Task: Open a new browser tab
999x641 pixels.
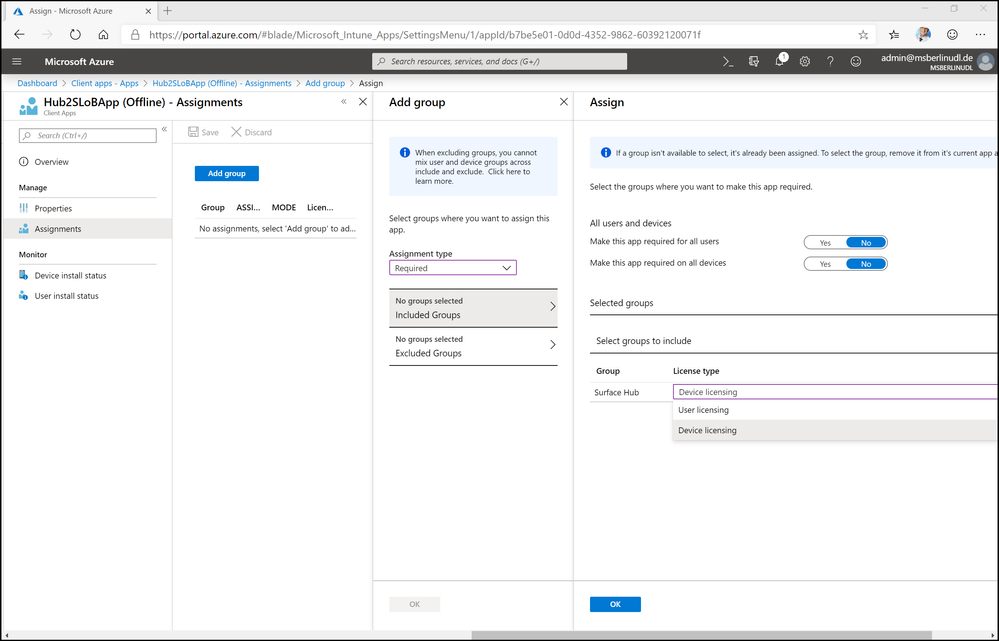Action: tap(168, 11)
